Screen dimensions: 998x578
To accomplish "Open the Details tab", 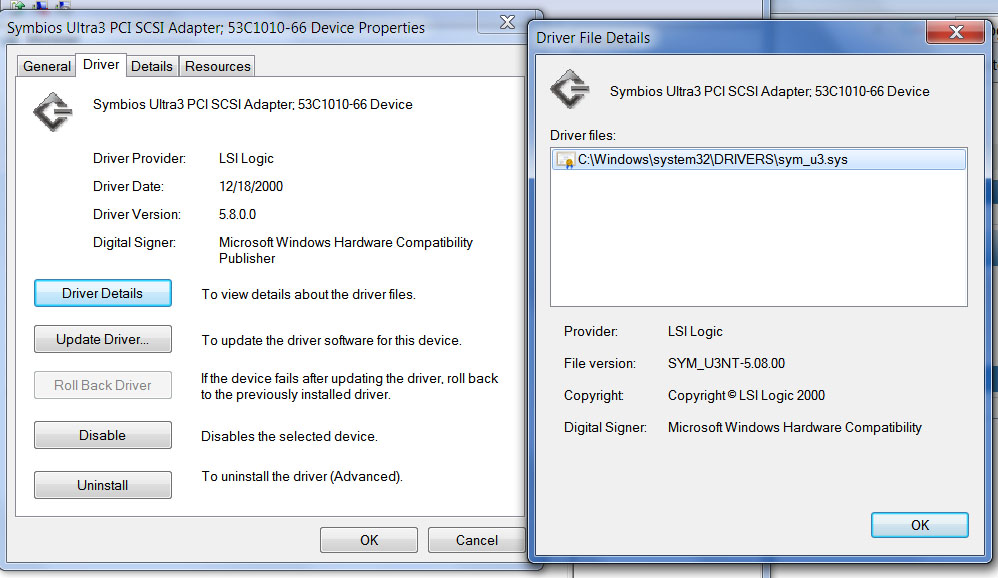I will point(151,66).
